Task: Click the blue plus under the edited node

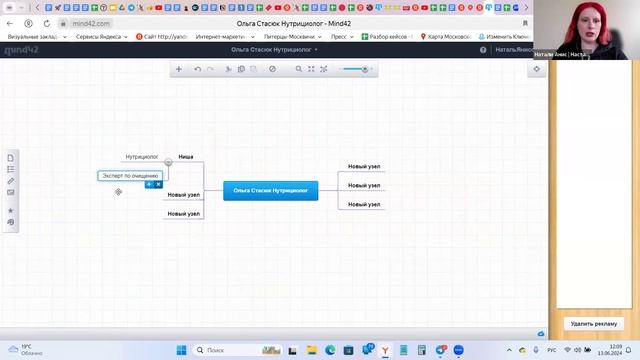Action: pyautogui.click(x=149, y=184)
